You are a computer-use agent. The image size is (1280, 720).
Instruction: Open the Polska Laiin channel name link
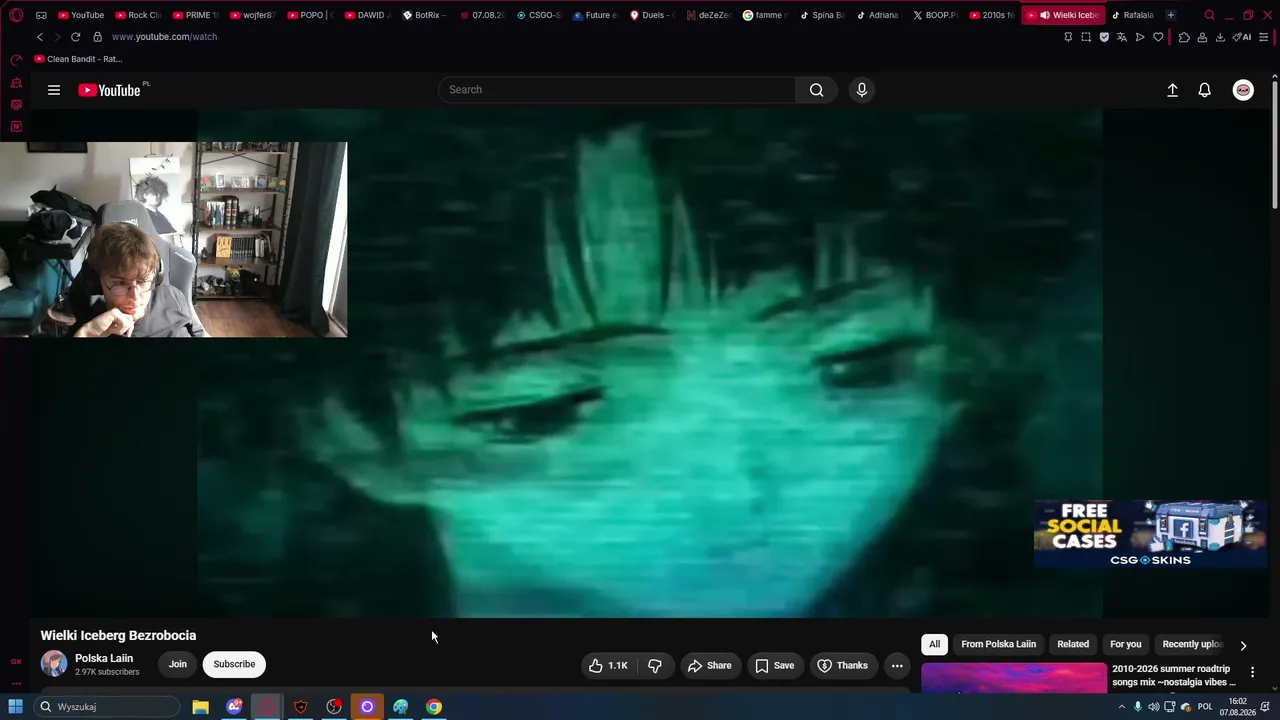pyautogui.click(x=104, y=658)
